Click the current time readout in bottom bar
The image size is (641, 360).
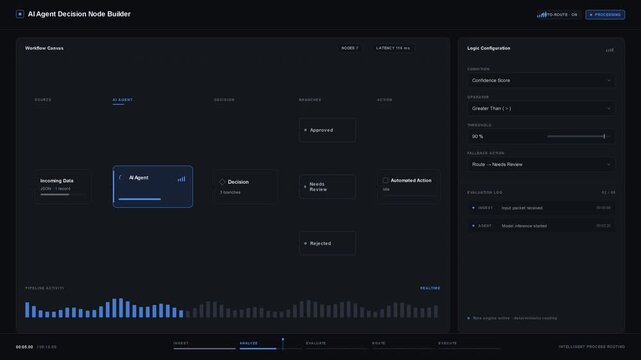pos(24,347)
